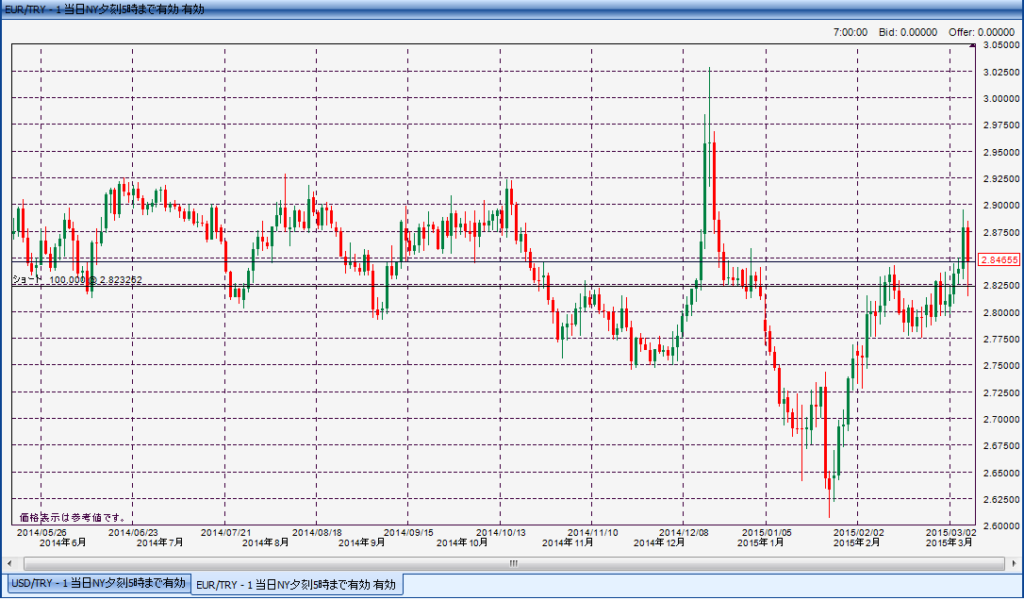Click the reference price notice text at bottom-left
This screenshot has width=1024, height=600.
(x=73, y=517)
